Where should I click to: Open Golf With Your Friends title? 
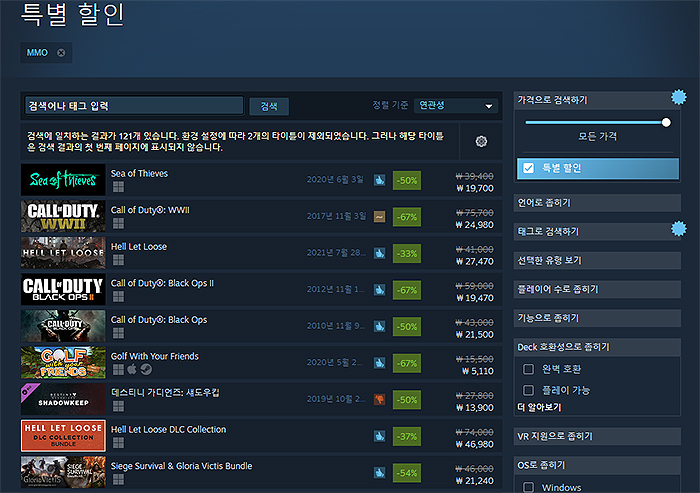[154, 356]
